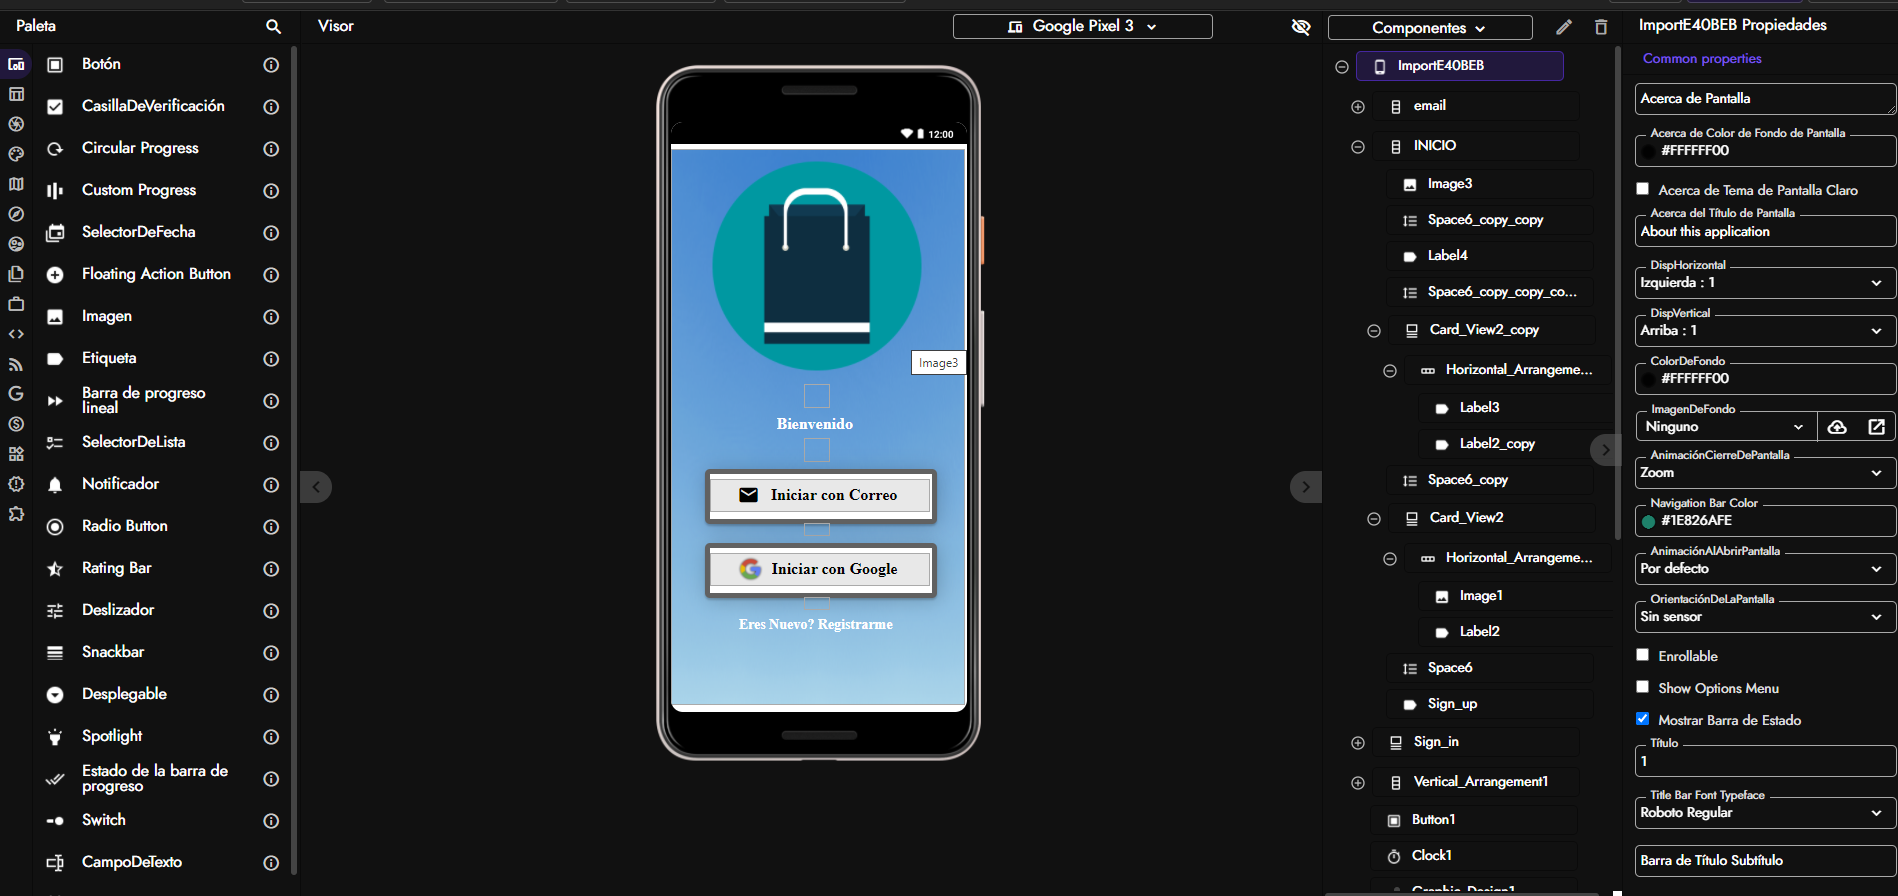Image resolution: width=1898 pixels, height=896 pixels.
Task: Click info icon beside Floating Action Button
Action: [271, 275]
